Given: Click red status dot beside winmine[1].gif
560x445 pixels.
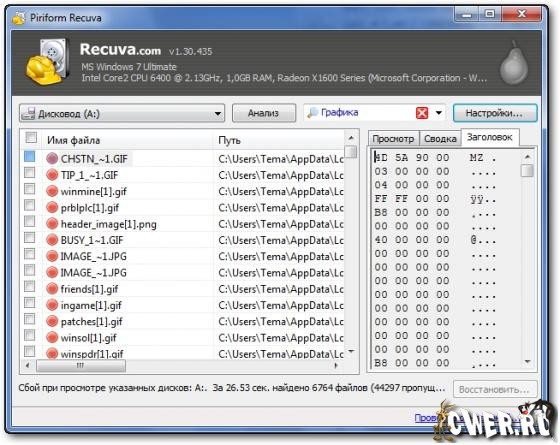Looking at the screenshot, I should (x=52, y=191).
